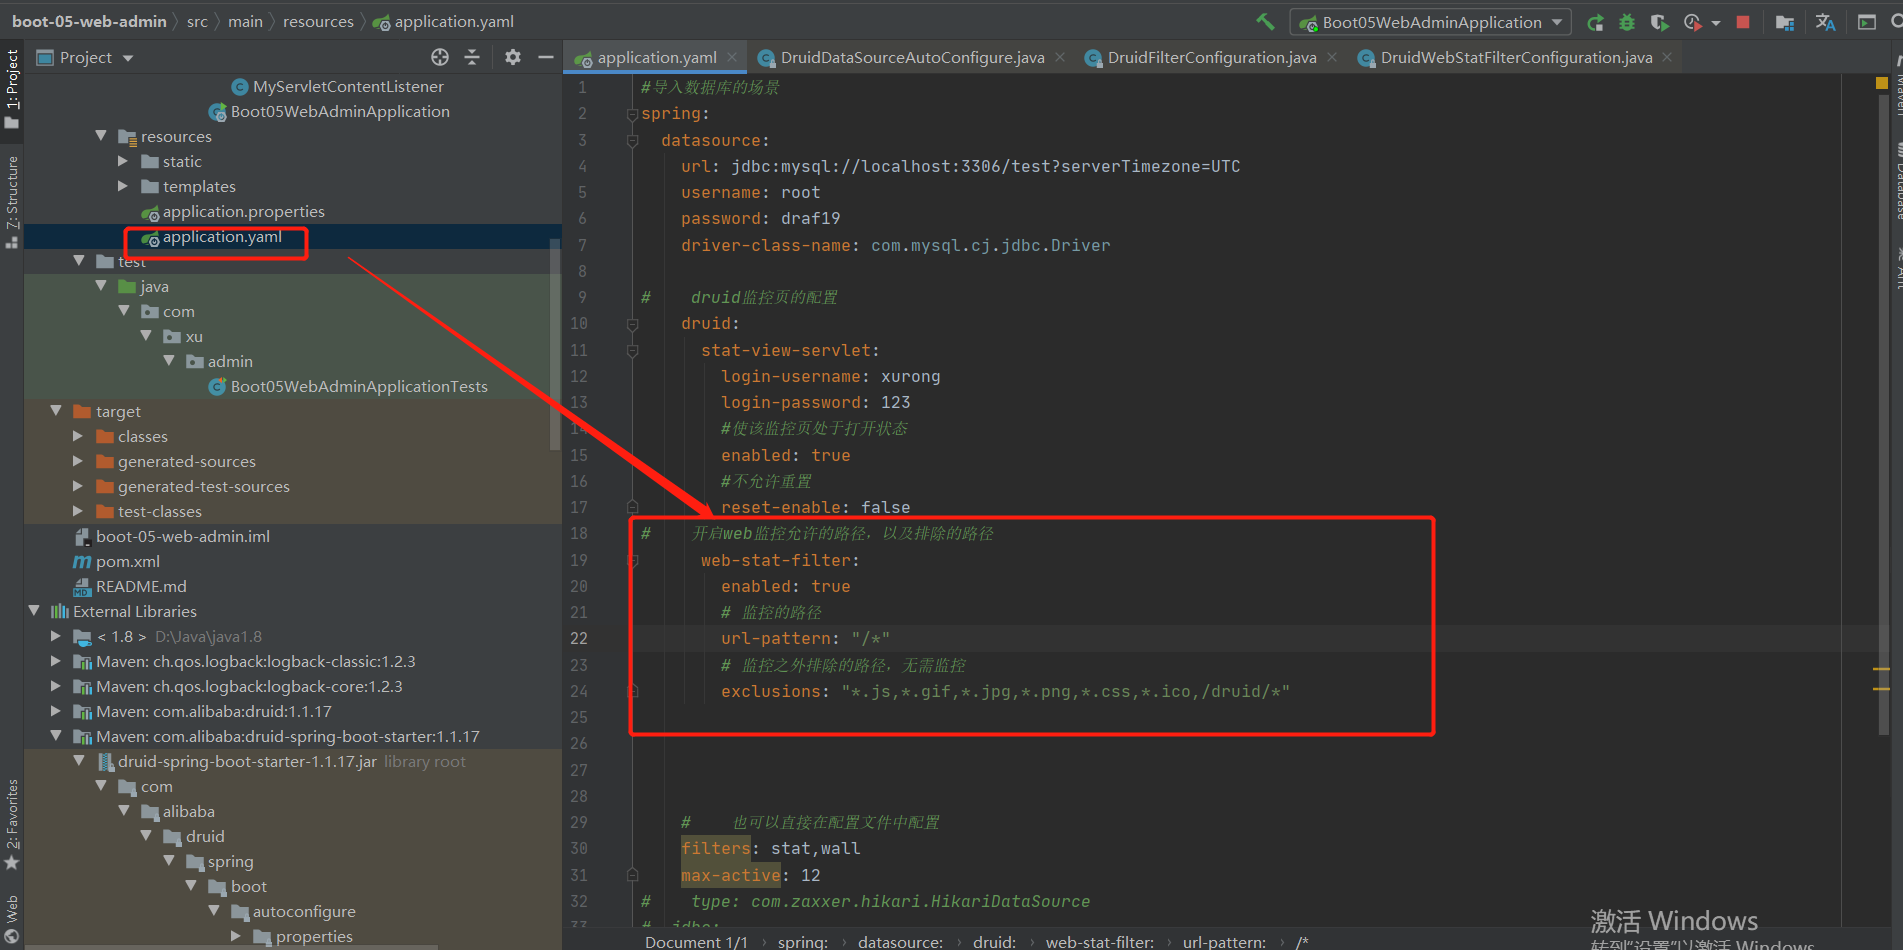Screen dimensions: 1903x950
Task: Switch to DruidWebStatFilterConfiguration.java tab
Action: [1516, 58]
